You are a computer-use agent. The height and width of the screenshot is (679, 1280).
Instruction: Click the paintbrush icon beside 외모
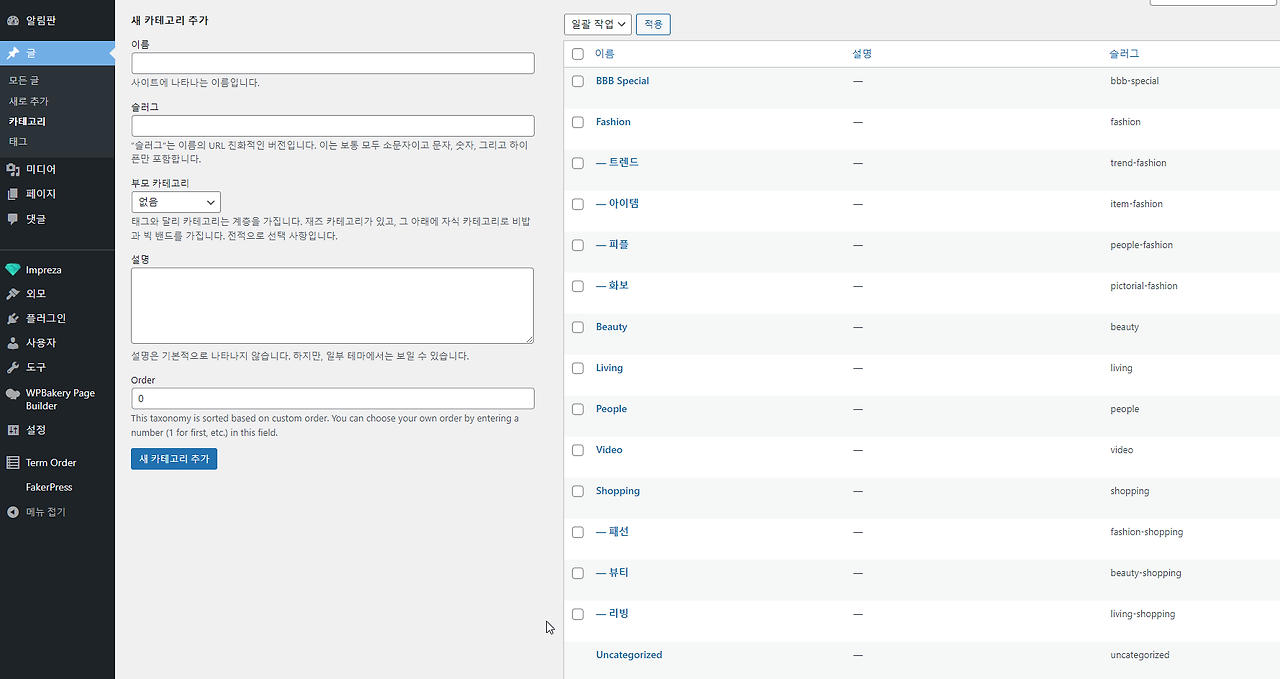(13, 294)
